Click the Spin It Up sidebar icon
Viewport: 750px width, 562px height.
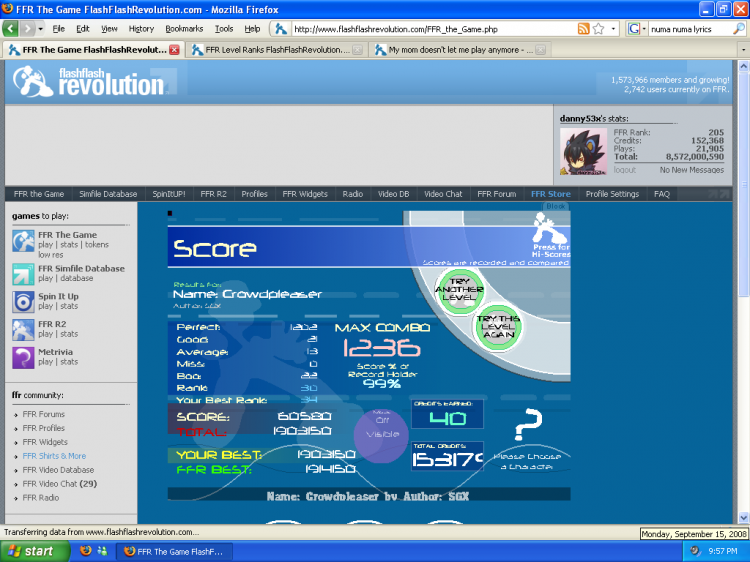23,302
